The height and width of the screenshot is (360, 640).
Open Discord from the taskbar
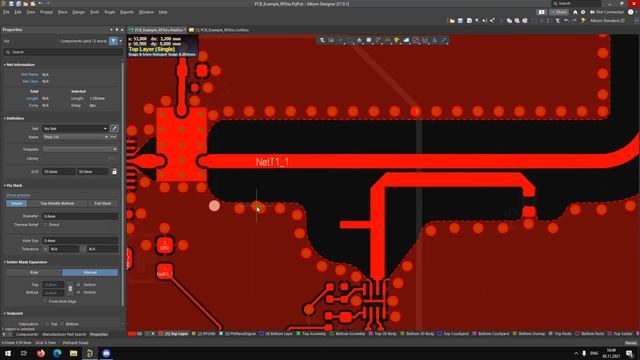(x=106, y=353)
